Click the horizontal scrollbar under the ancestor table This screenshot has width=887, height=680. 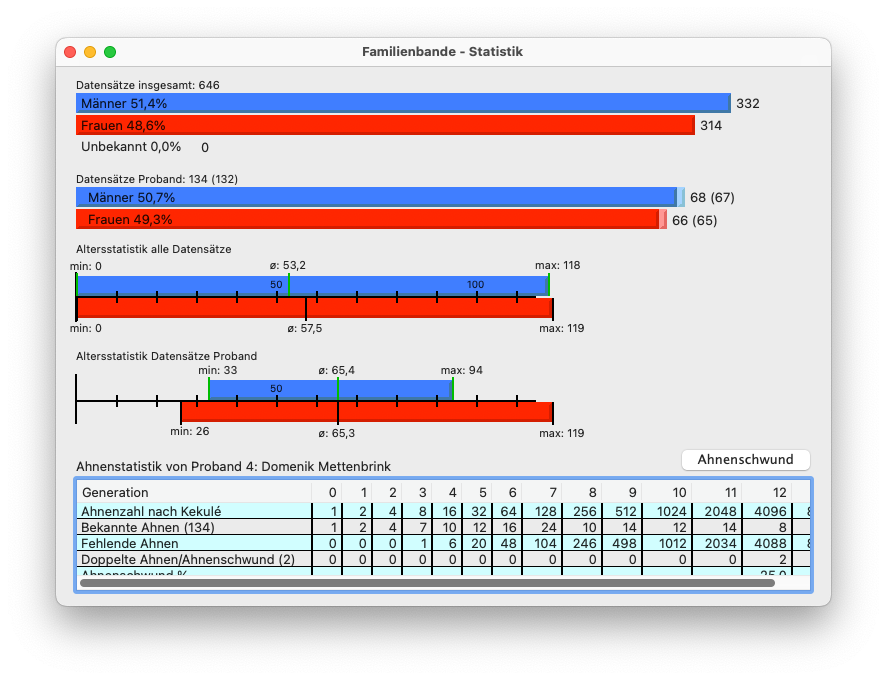(426, 583)
